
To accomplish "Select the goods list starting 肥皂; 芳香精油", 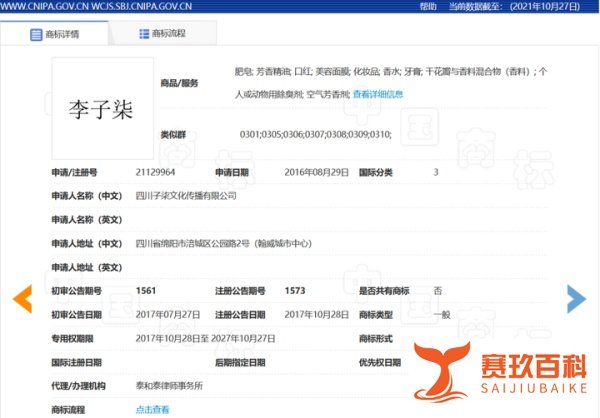I will click(391, 83).
